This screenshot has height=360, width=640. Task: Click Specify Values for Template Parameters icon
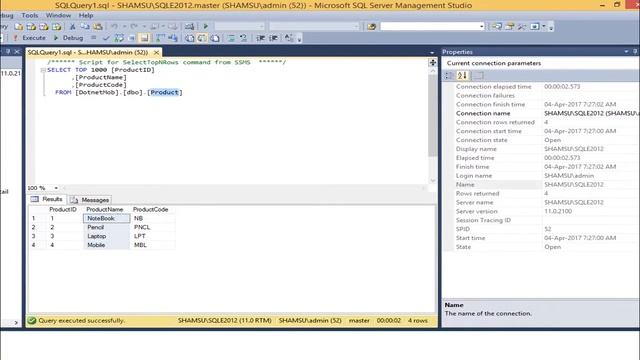[289, 38]
